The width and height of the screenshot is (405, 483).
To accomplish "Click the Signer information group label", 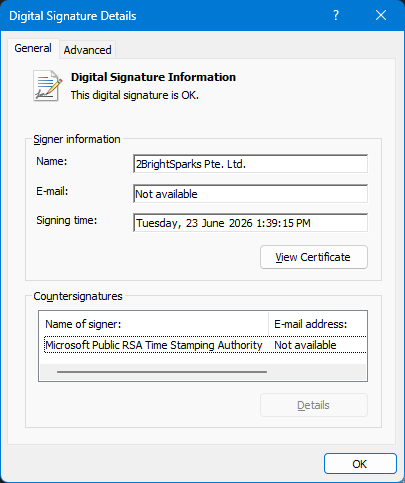I will (77, 139).
